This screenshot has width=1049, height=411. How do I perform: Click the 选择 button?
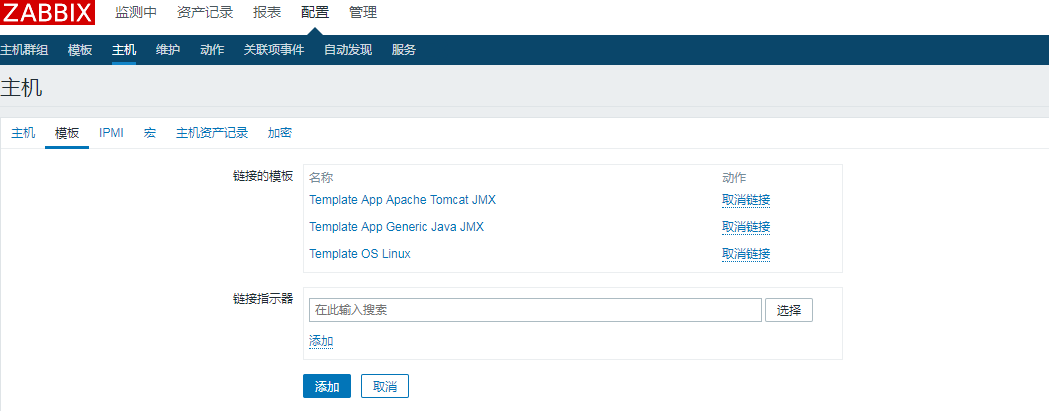(x=789, y=310)
